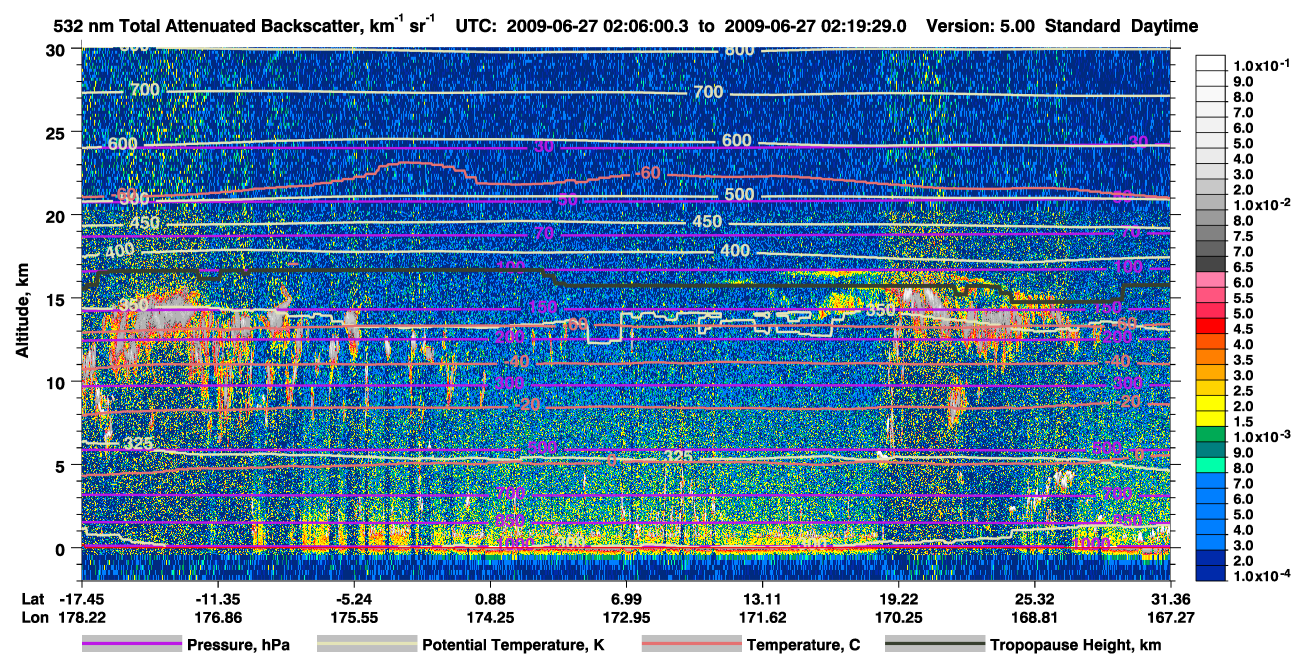The height and width of the screenshot is (667, 1300).
Task: Click latitude value '25.32'
Action: point(1035,600)
